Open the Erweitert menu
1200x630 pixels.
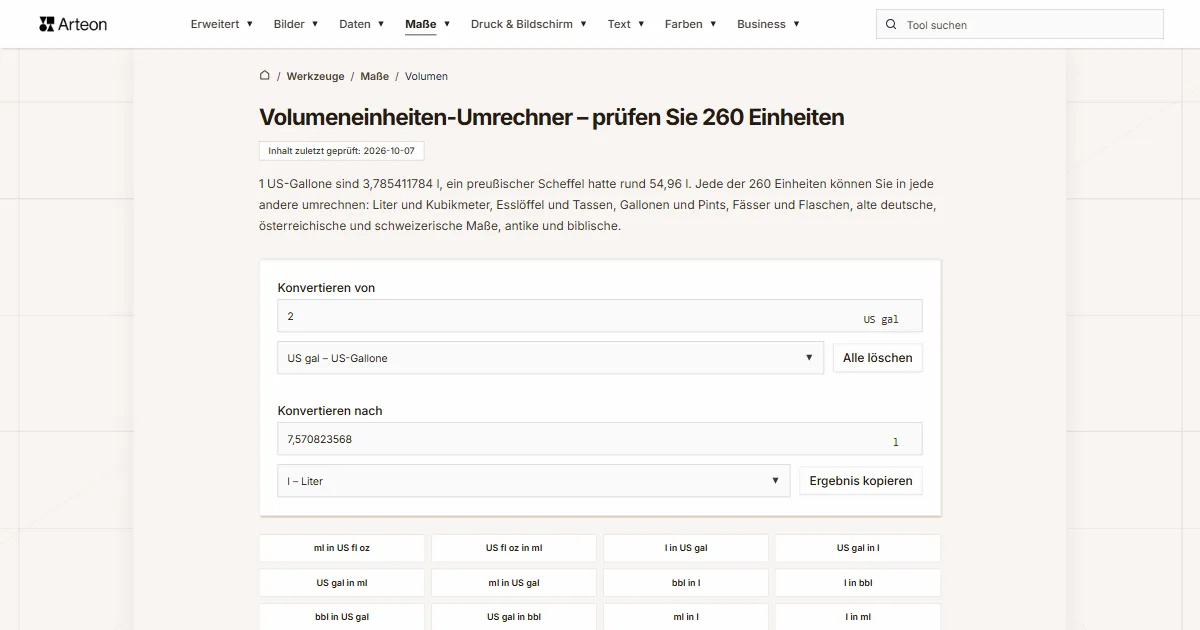[x=221, y=24]
